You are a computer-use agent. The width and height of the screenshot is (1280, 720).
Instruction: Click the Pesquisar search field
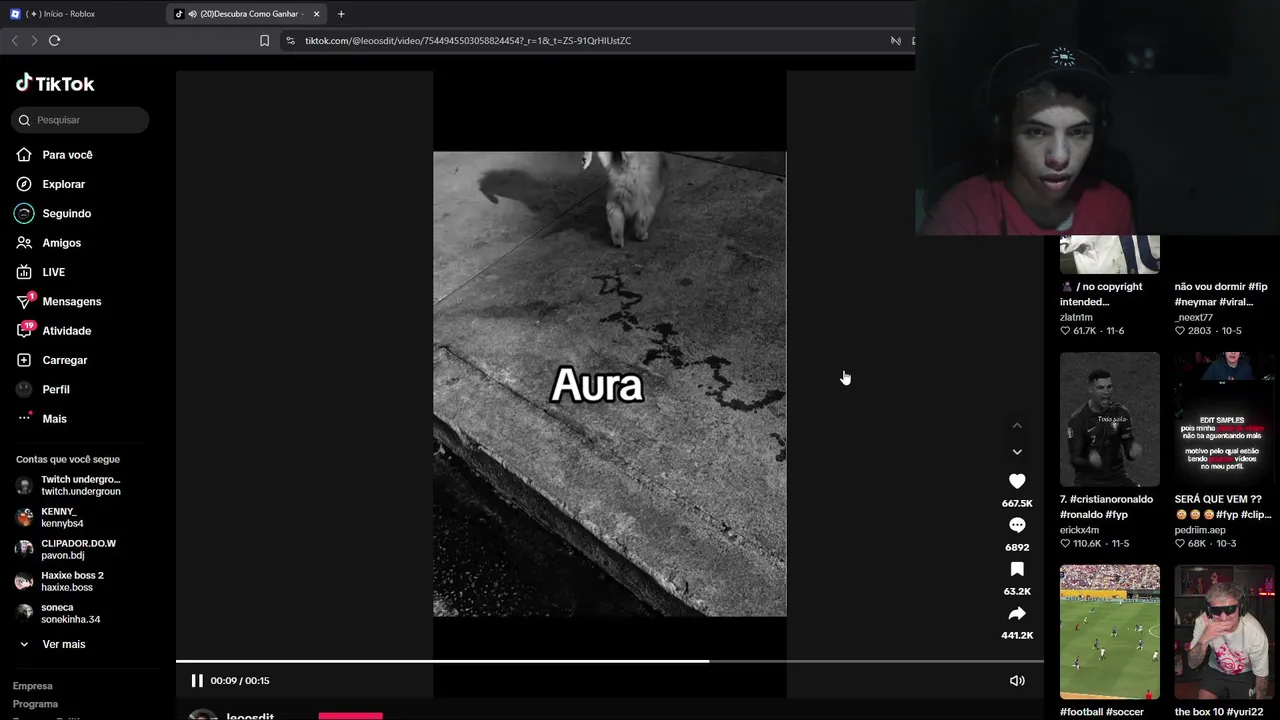[x=80, y=120]
